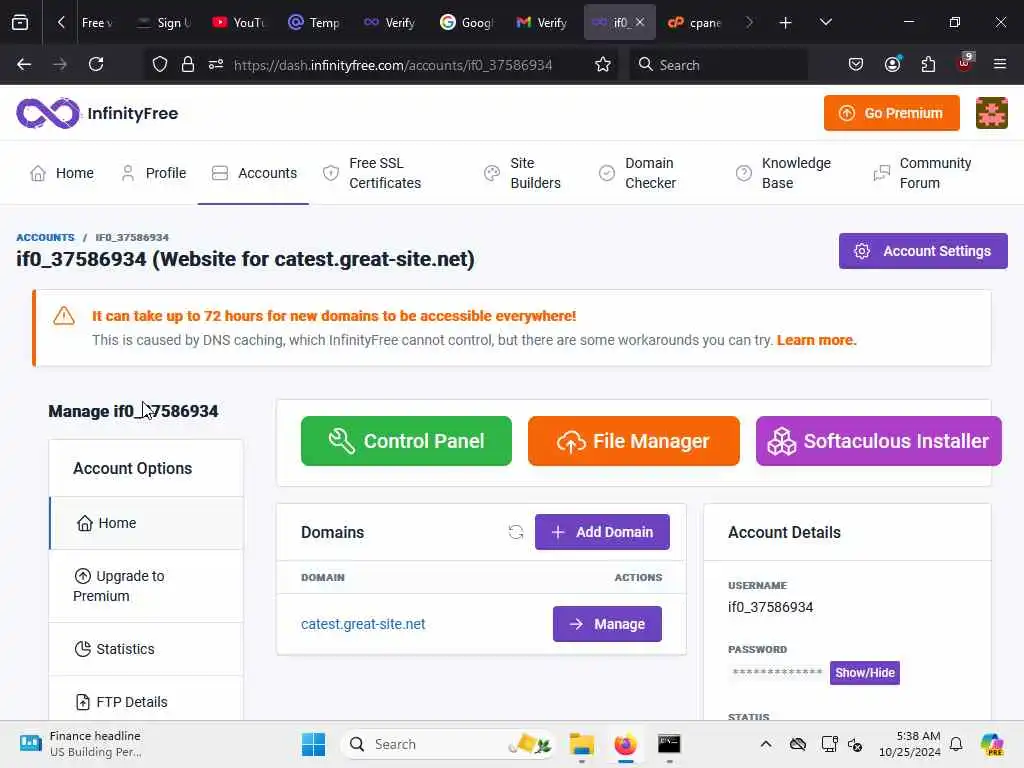Viewport: 1024px width, 768px height.
Task: Open the shield tracking protection icon
Action: click(x=160, y=64)
